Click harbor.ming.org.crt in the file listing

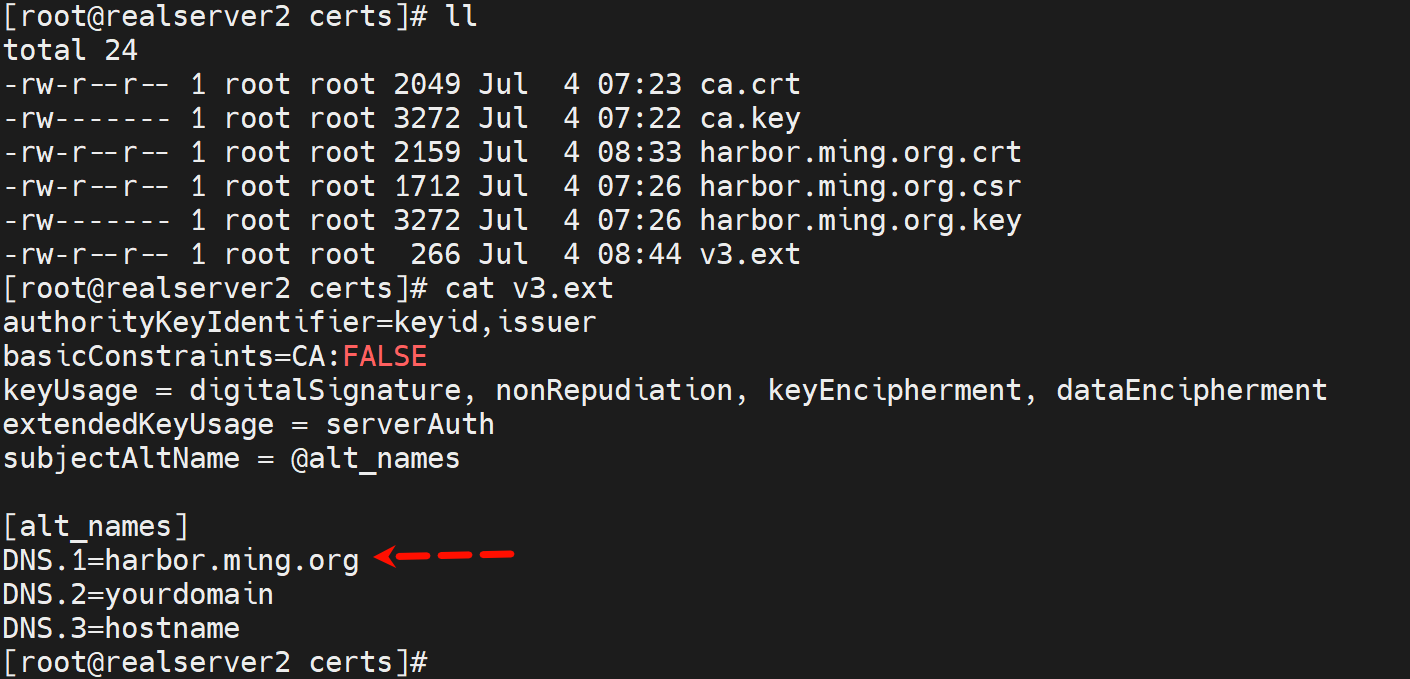coord(860,152)
